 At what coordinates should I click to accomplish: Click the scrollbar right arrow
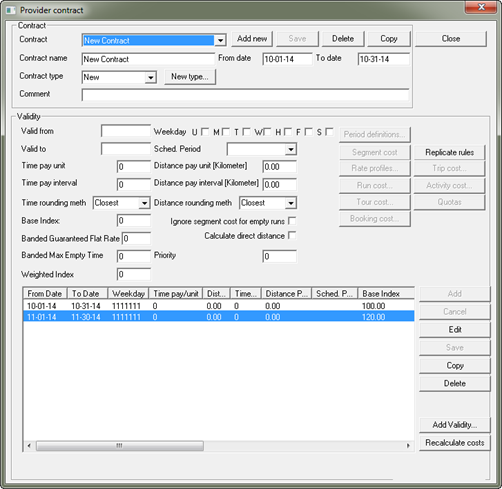coord(409,446)
